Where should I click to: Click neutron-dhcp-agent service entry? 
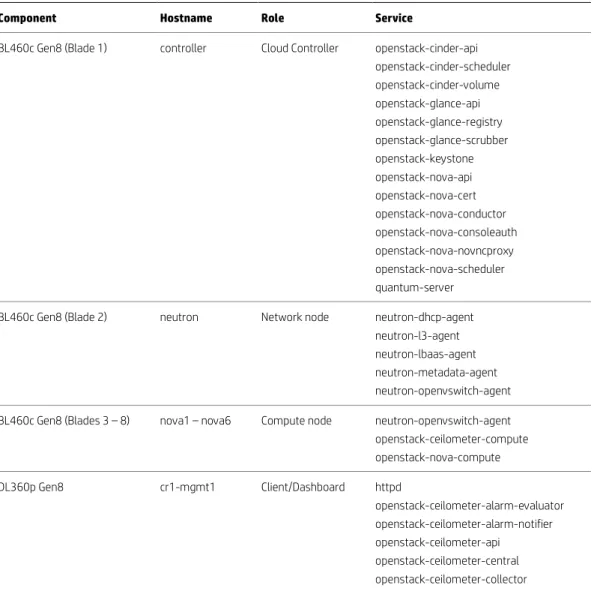click(x=424, y=317)
